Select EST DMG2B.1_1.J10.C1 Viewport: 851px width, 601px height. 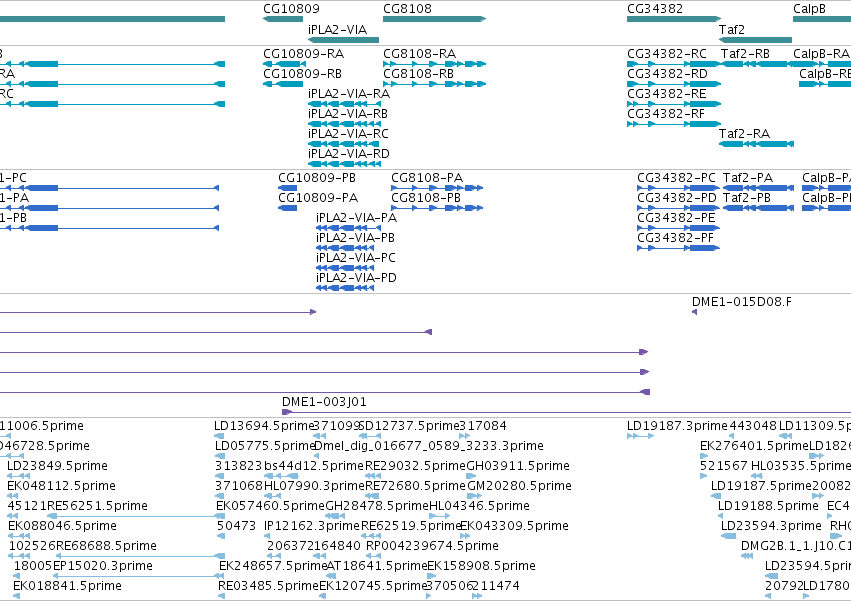796,546
